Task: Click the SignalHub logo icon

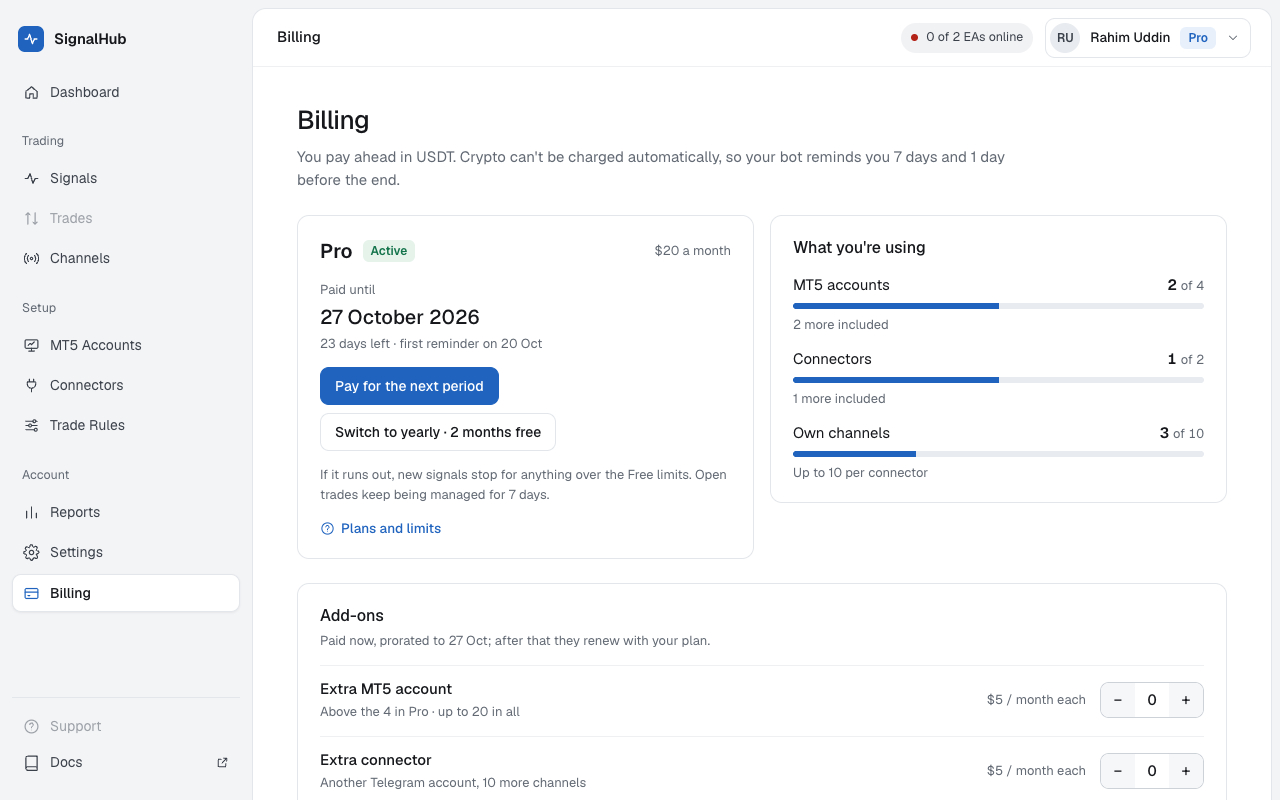Action: 31,39
